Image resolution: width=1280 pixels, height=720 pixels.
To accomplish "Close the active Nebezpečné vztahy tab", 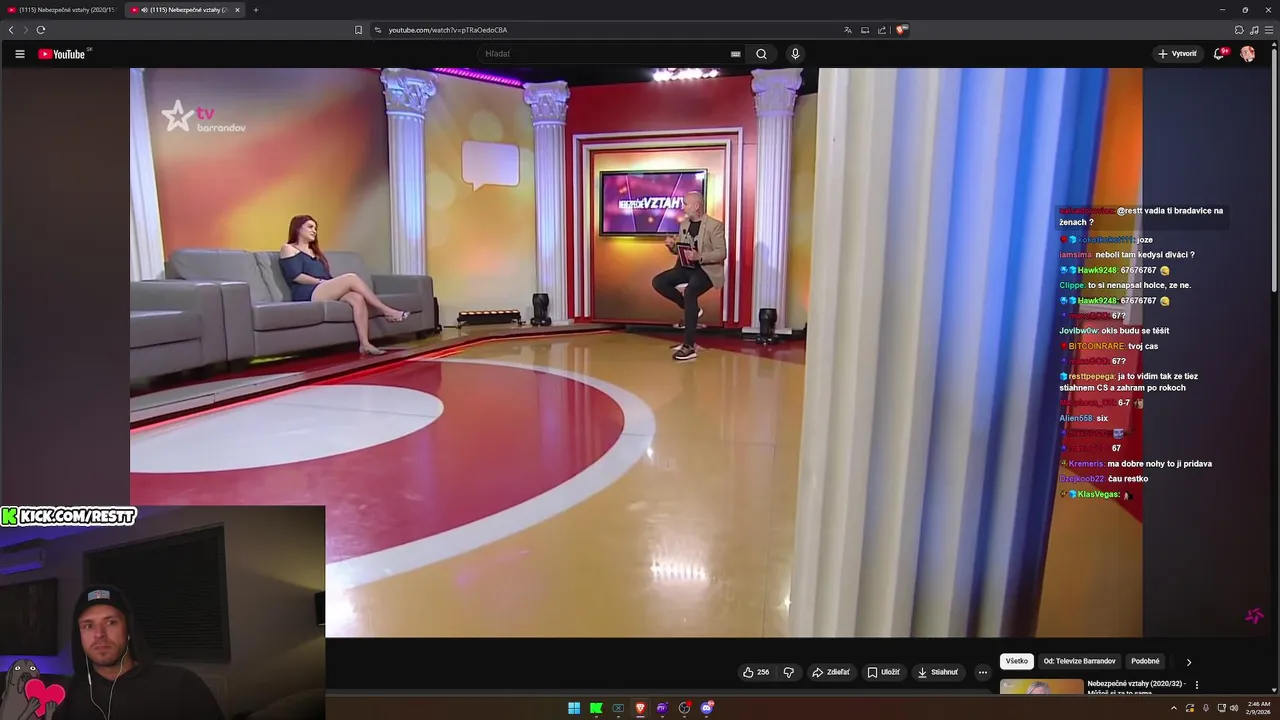I will coord(237,10).
